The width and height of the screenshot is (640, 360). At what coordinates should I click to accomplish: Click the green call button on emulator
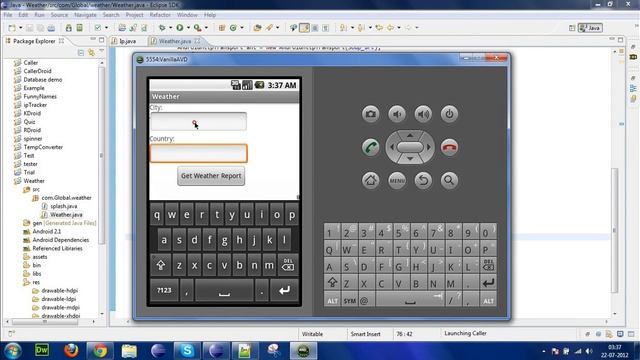[371, 147]
